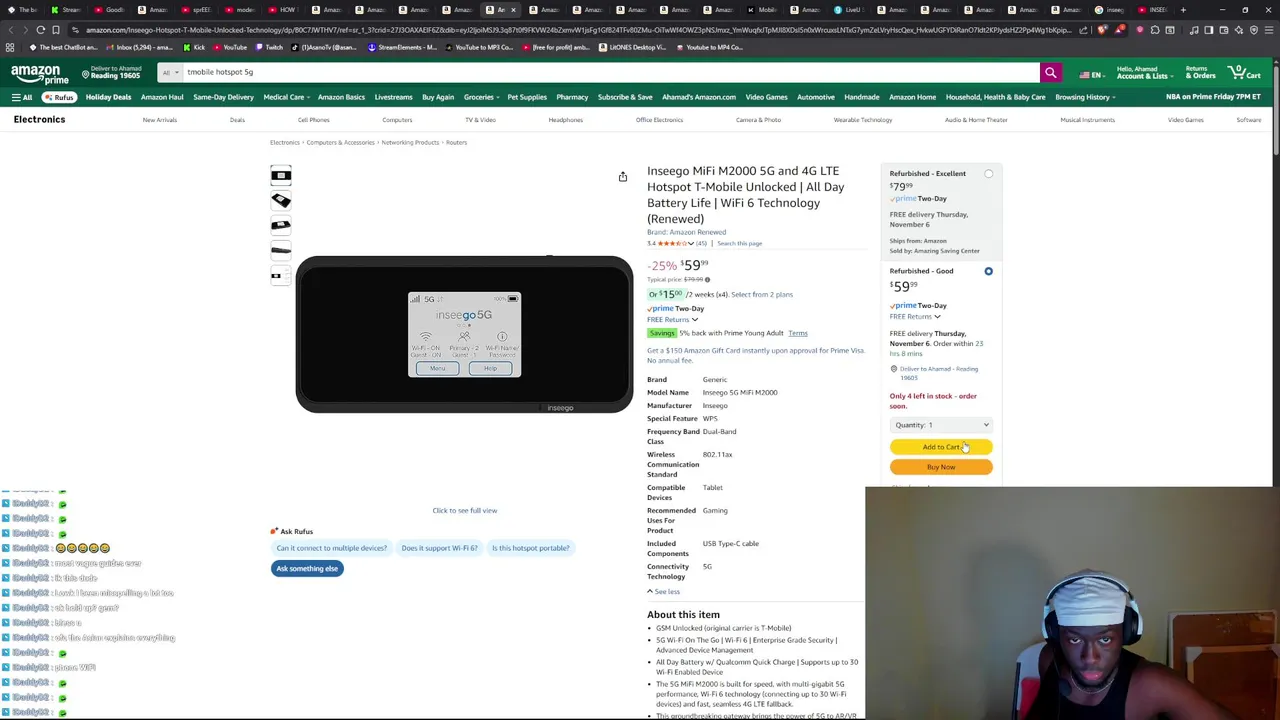Viewport: 1280px width, 720px height.
Task: Open the Amazon Prime logo home link
Action: coord(40,74)
